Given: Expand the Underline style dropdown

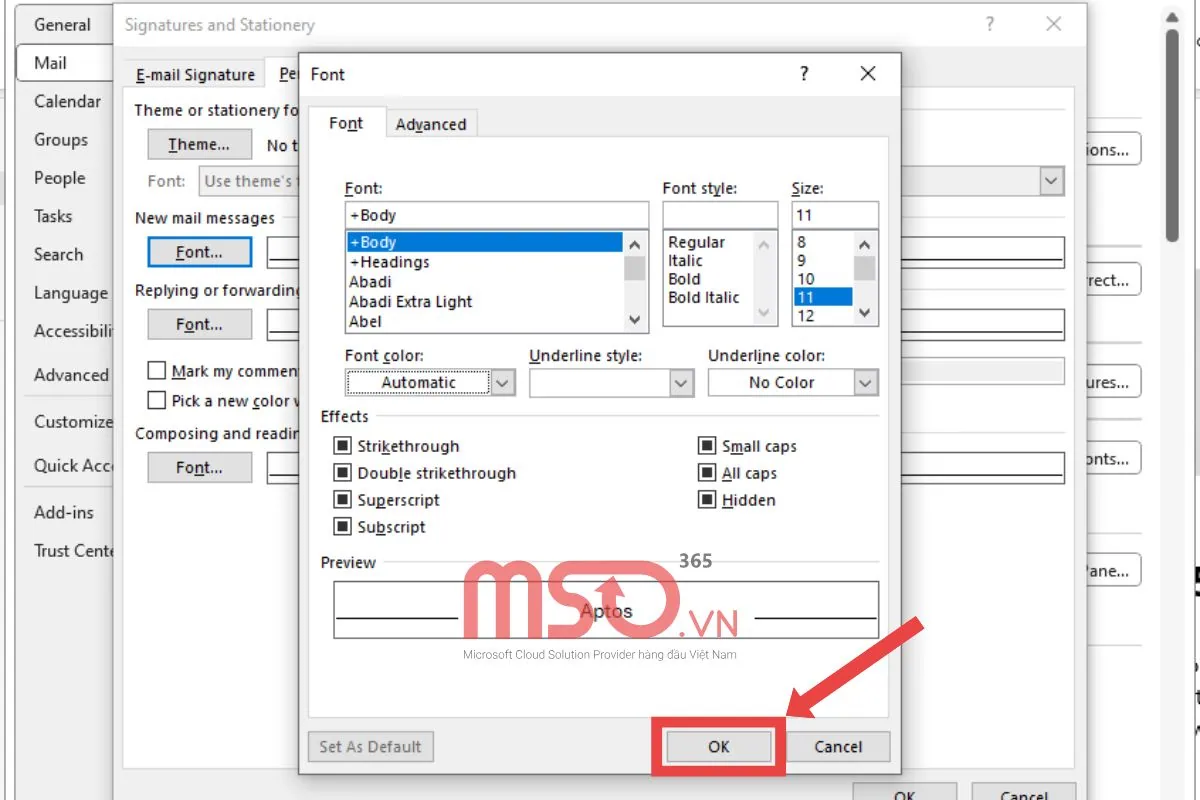Looking at the screenshot, I should point(681,383).
